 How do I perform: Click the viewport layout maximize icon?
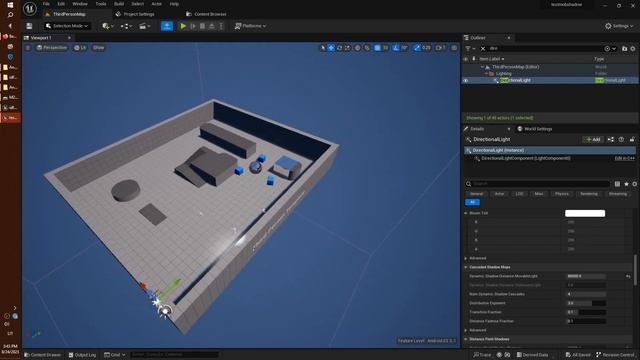454,48
